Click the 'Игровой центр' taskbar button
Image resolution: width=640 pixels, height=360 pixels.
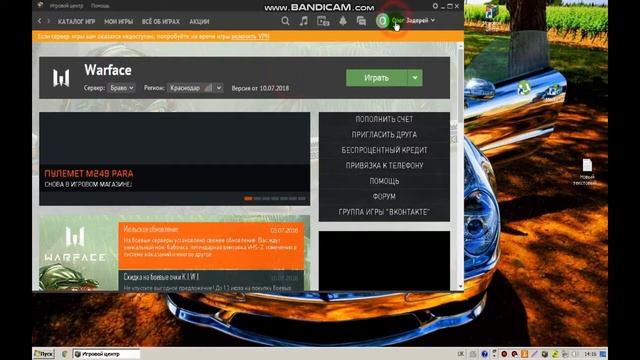tap(106, 354)
